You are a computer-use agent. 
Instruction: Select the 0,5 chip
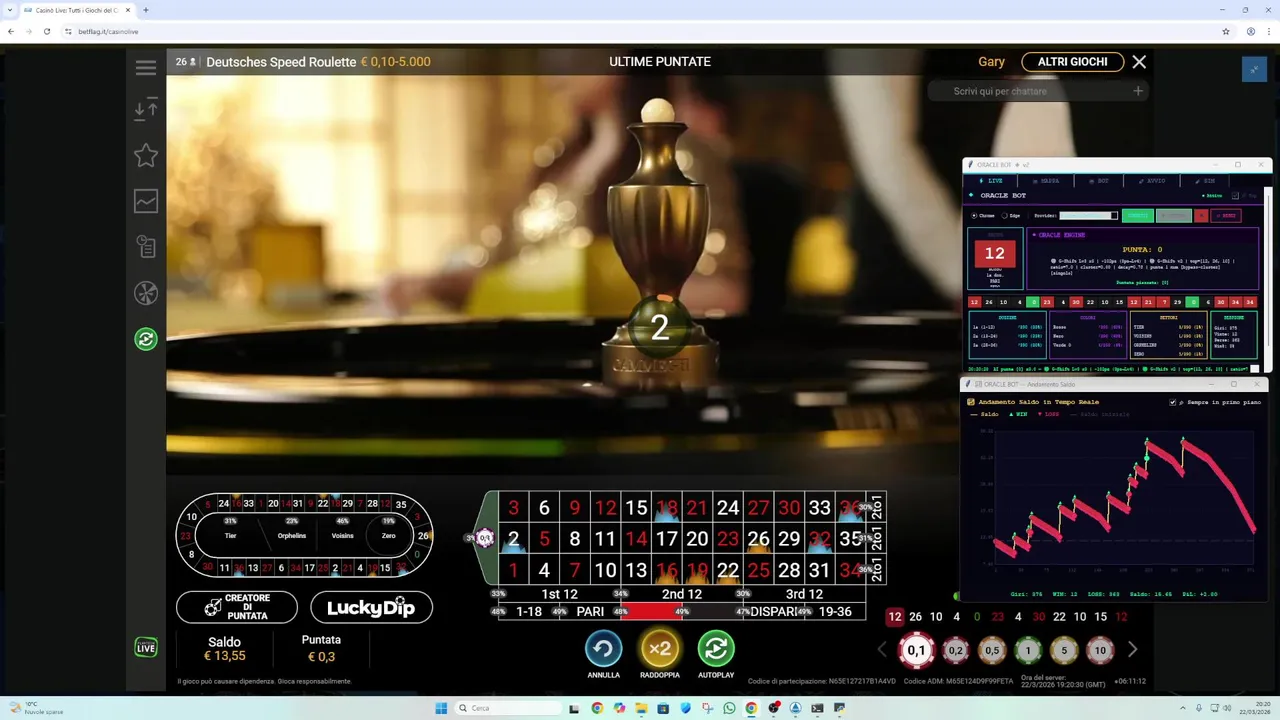click(992, 650)
